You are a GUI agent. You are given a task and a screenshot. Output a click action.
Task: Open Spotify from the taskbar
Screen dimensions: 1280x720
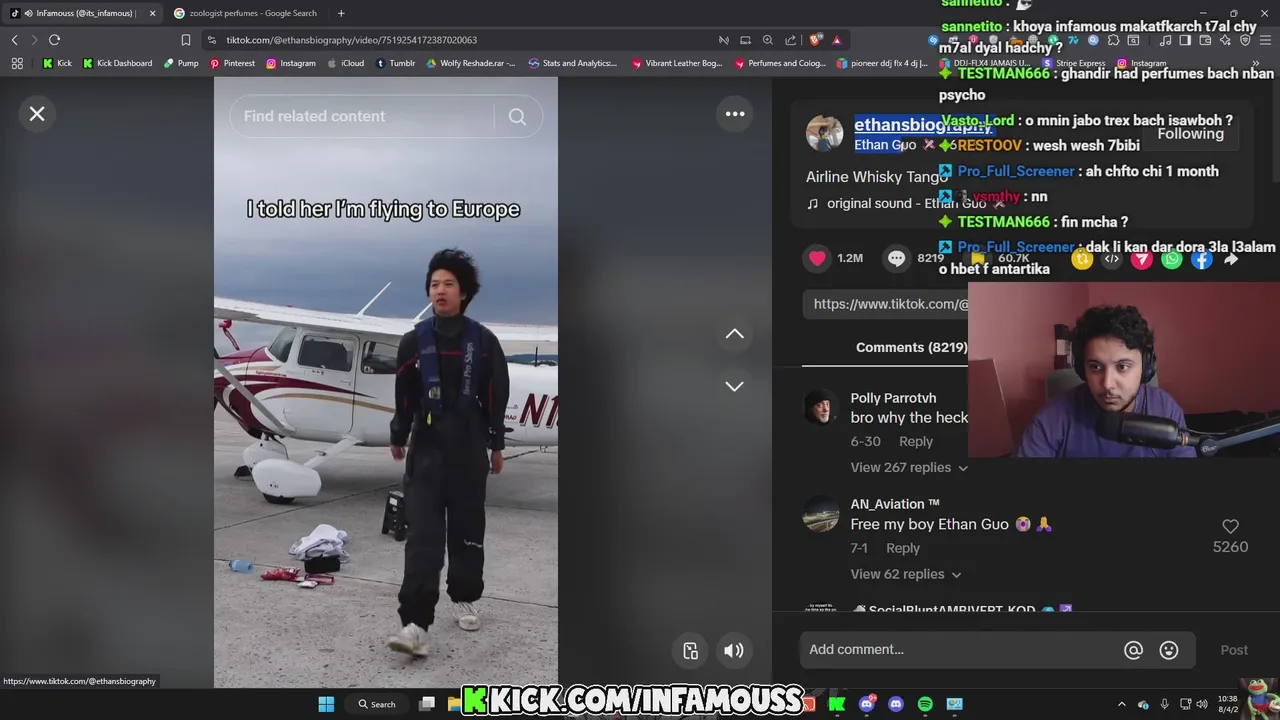click(x=925, y=704)
